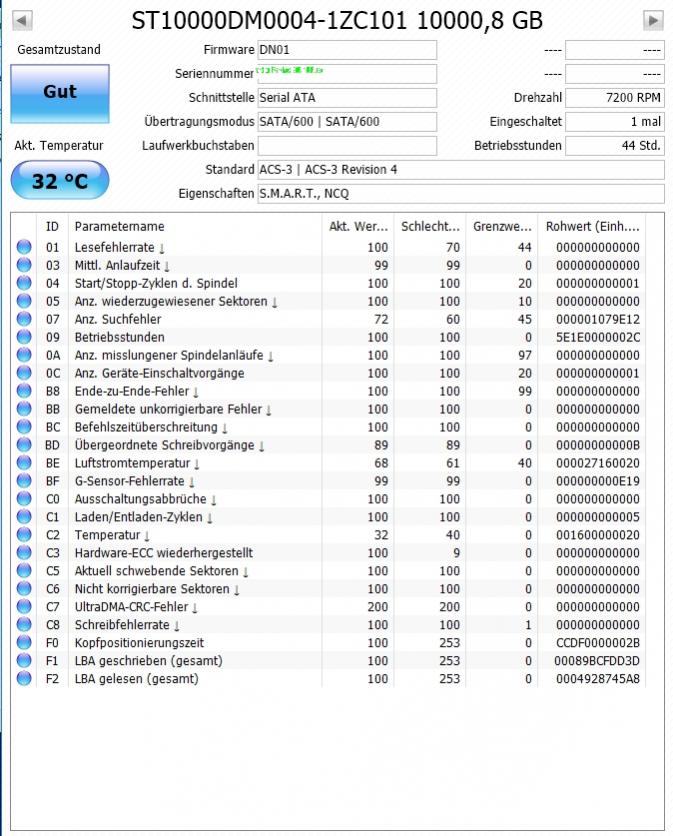Click status orb of misslungener Spindelanläufe row
Image resolution: width=673 pixels, height=836 pixels.
(x=24, y=355)
